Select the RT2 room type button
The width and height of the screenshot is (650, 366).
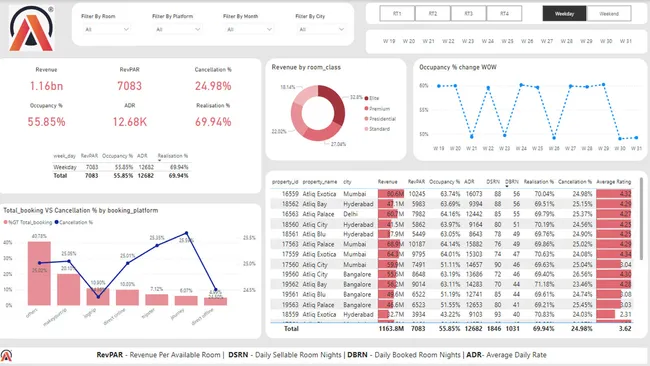point(433,13)
